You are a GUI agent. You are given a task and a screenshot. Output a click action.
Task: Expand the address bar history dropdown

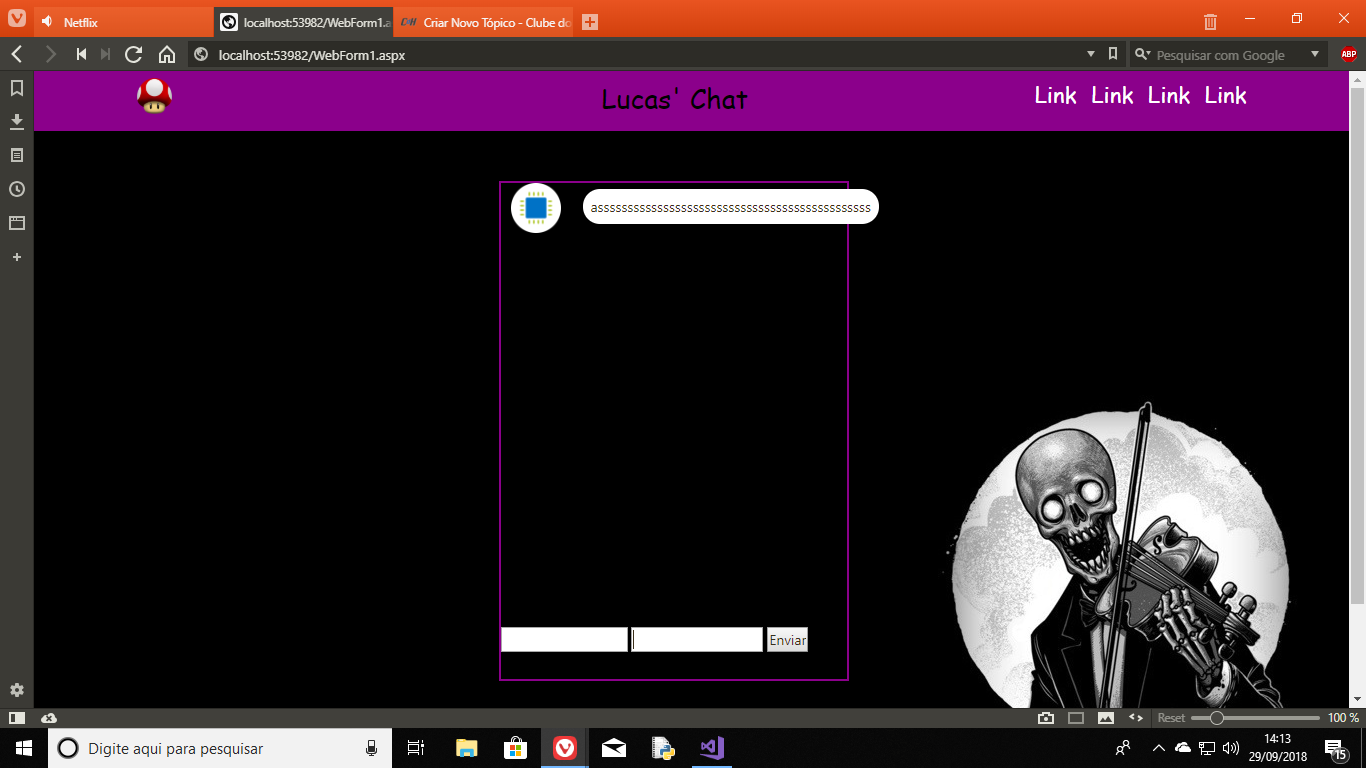pyautogui.click(x=1091, y=54)
